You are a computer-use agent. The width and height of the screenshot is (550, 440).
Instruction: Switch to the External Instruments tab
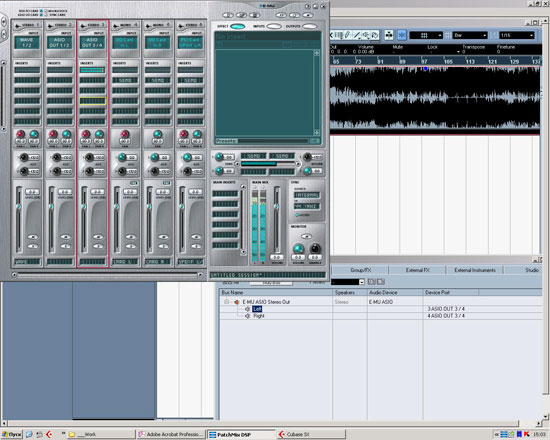475,270
